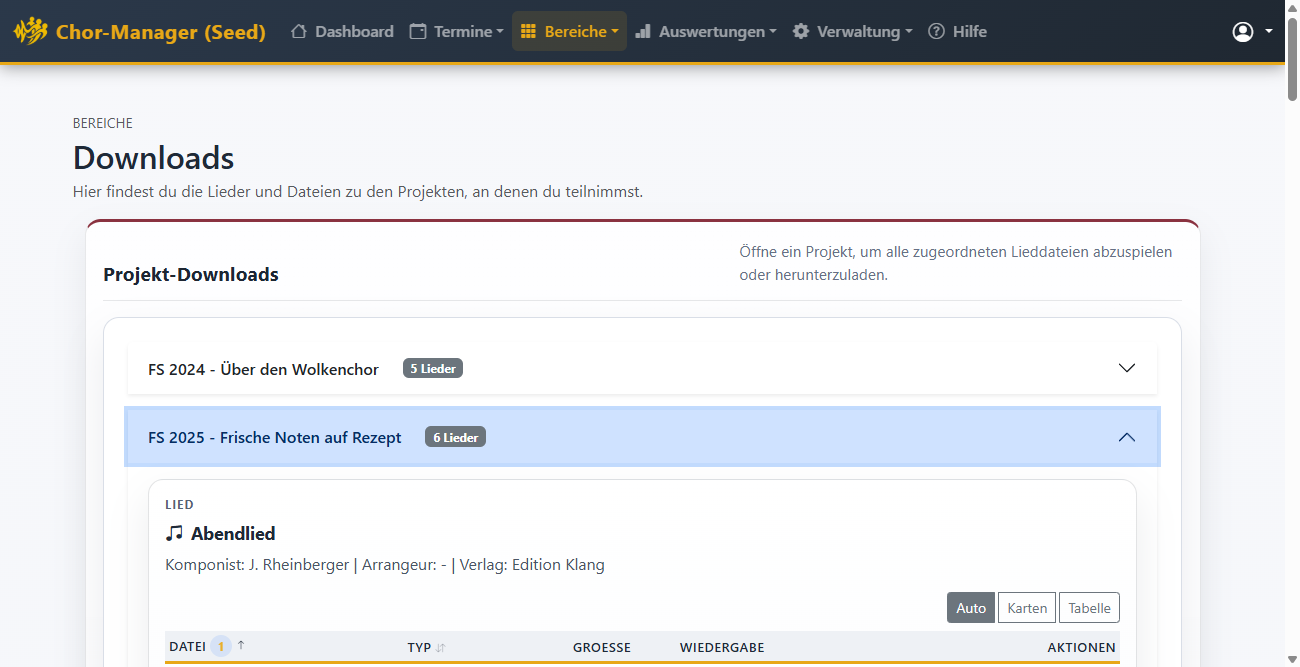Screen dimensions: 1300x667
Task: Select the Auto view mode
Action: (971, 608)
